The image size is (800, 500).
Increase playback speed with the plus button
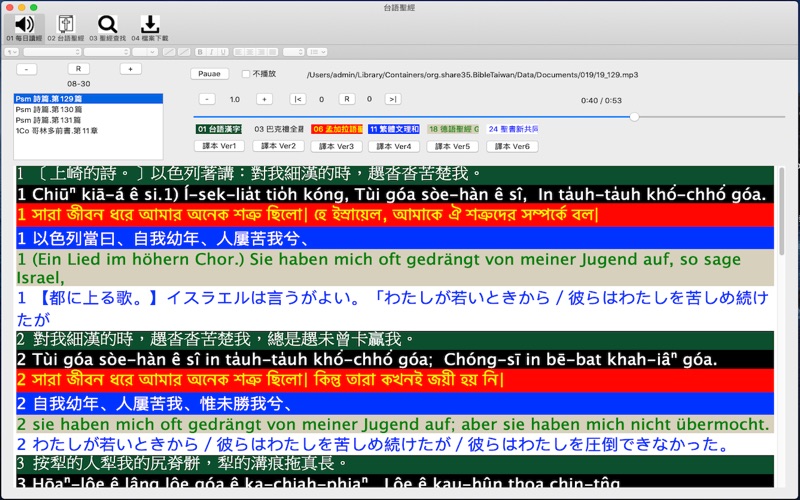tap(263, 99)
